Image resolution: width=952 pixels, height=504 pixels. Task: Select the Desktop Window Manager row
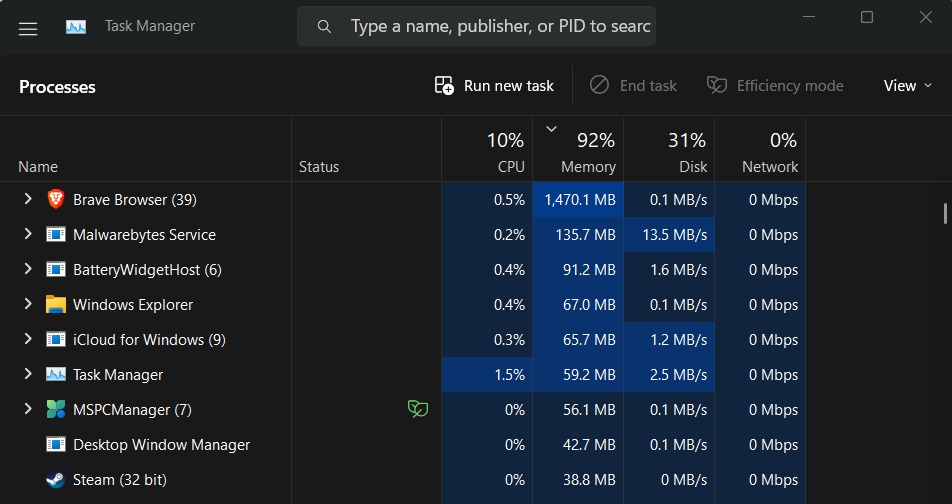[161, 445]
